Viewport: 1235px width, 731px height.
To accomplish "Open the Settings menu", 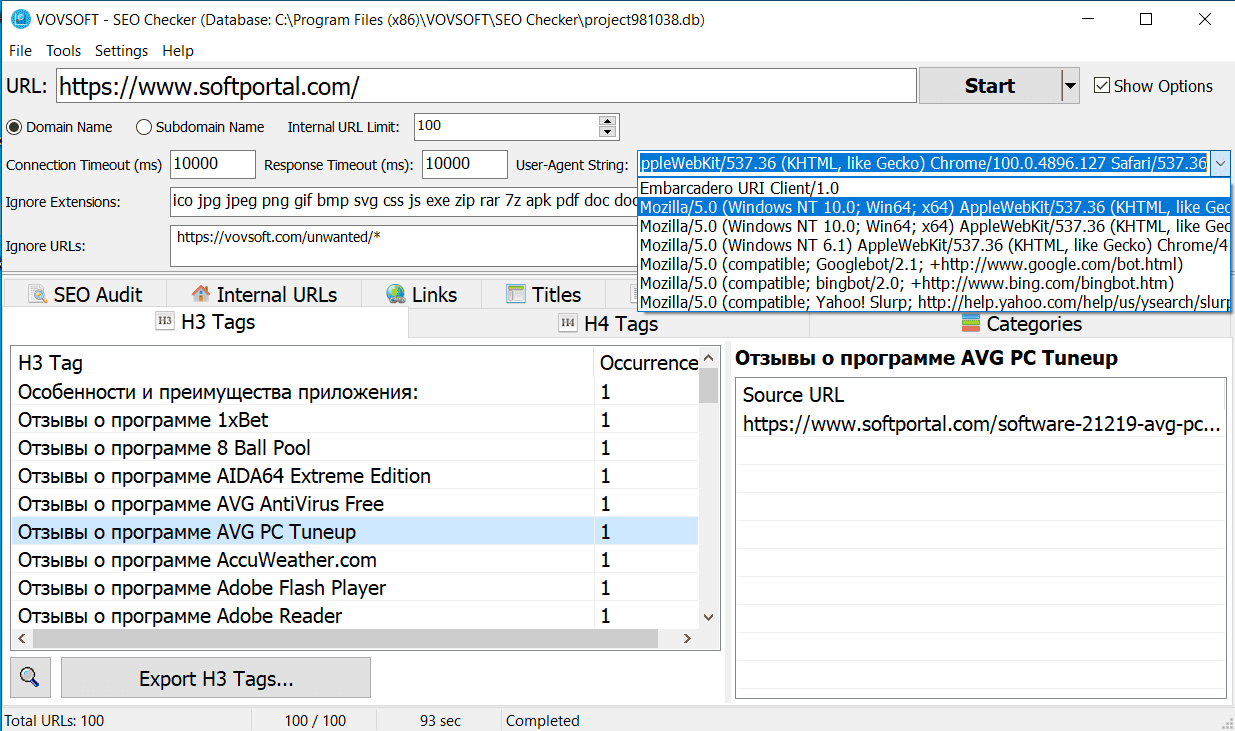I will (121, 51).
